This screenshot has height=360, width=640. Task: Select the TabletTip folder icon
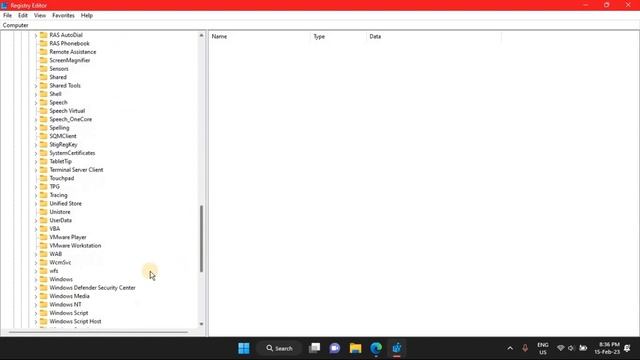point(44,161)
